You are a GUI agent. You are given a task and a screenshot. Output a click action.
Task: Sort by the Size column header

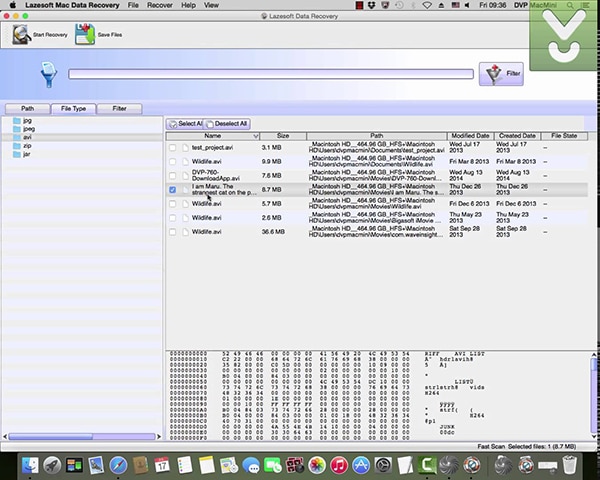coord(283,136)
